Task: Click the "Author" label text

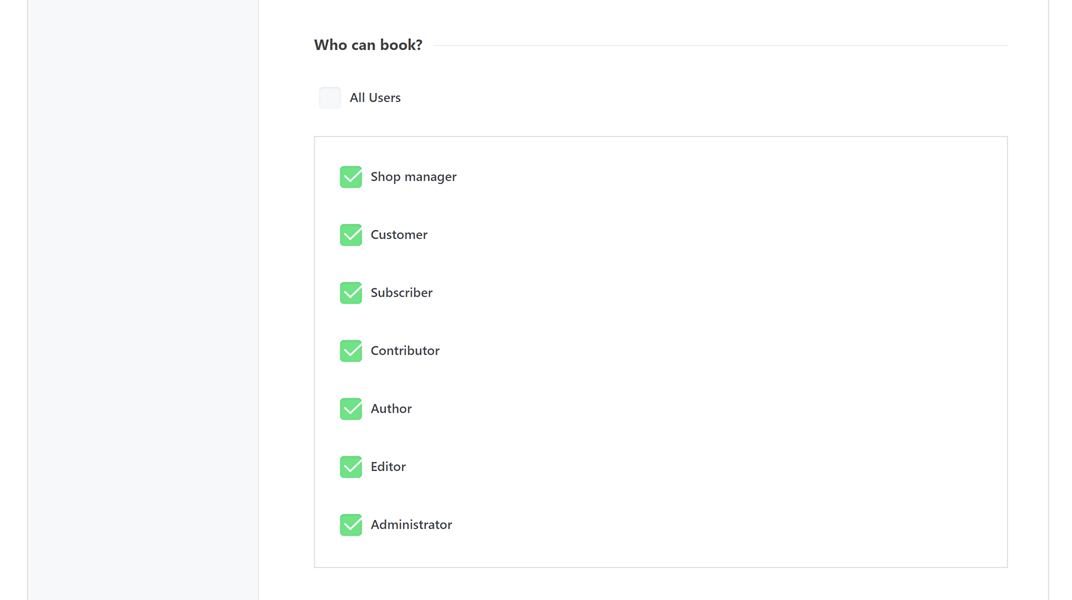Action: coord(391,409)
